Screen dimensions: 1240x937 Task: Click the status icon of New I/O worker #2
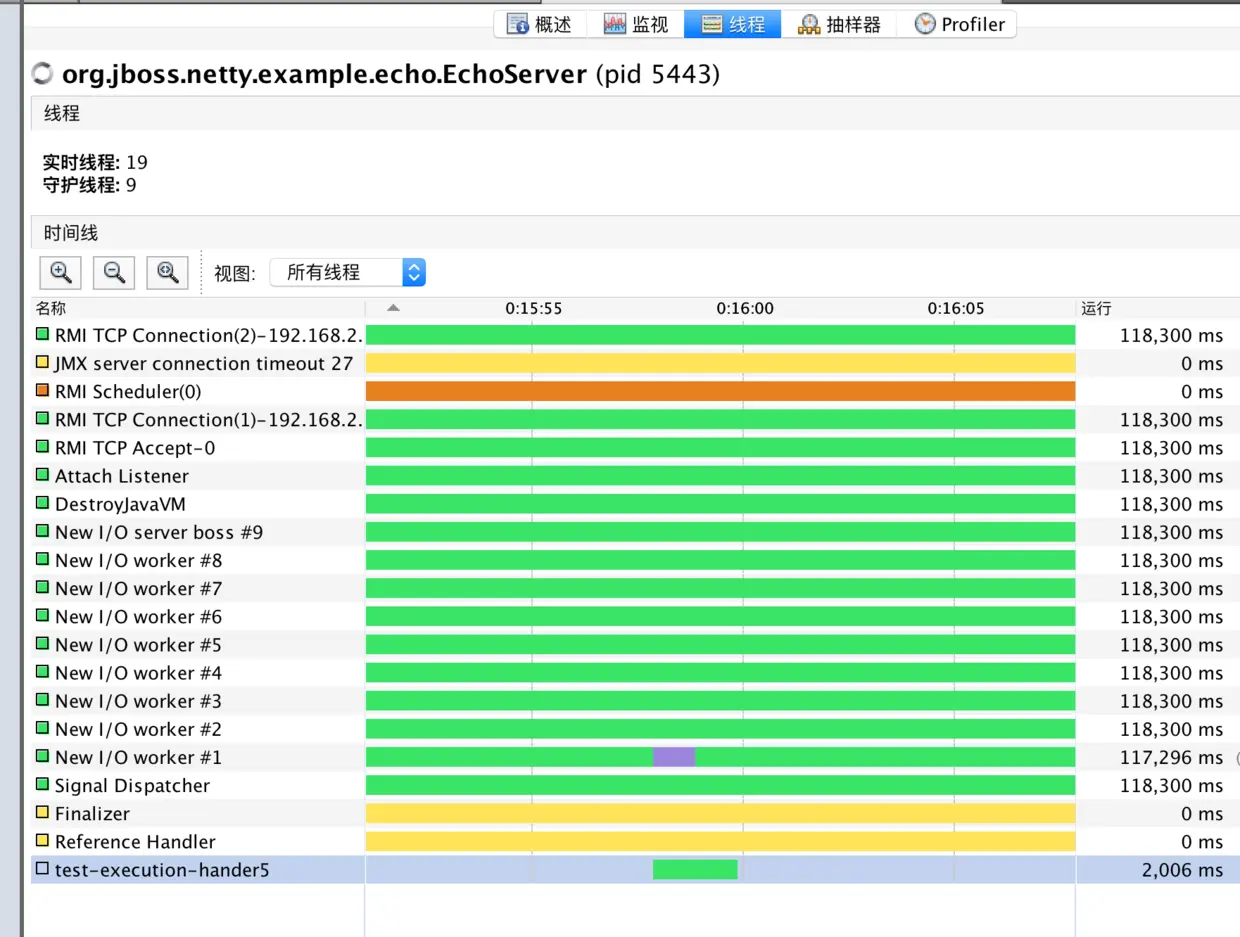(x=42, y=728)
